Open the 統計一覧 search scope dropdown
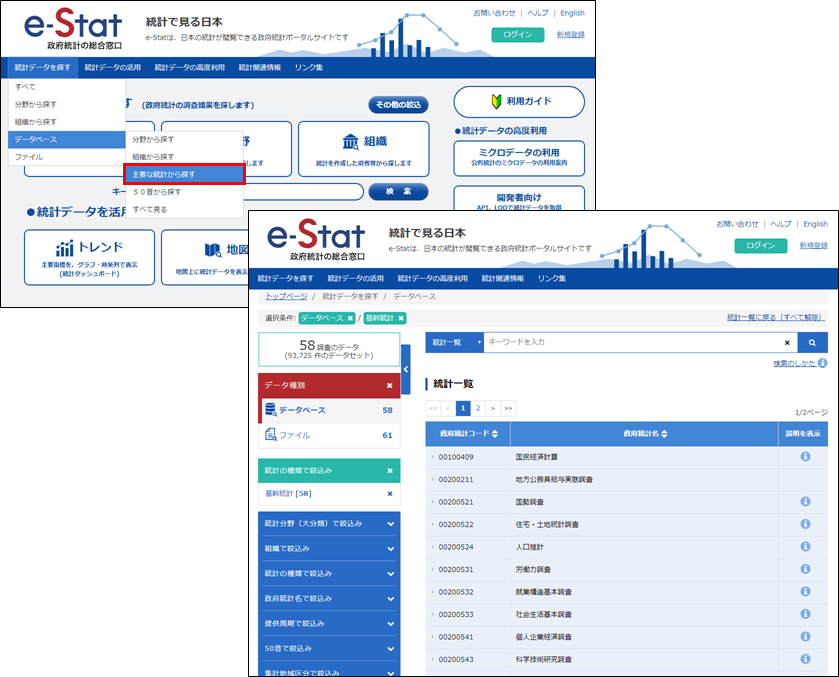The width and height of the screenshot is (839, 677). 454,343
